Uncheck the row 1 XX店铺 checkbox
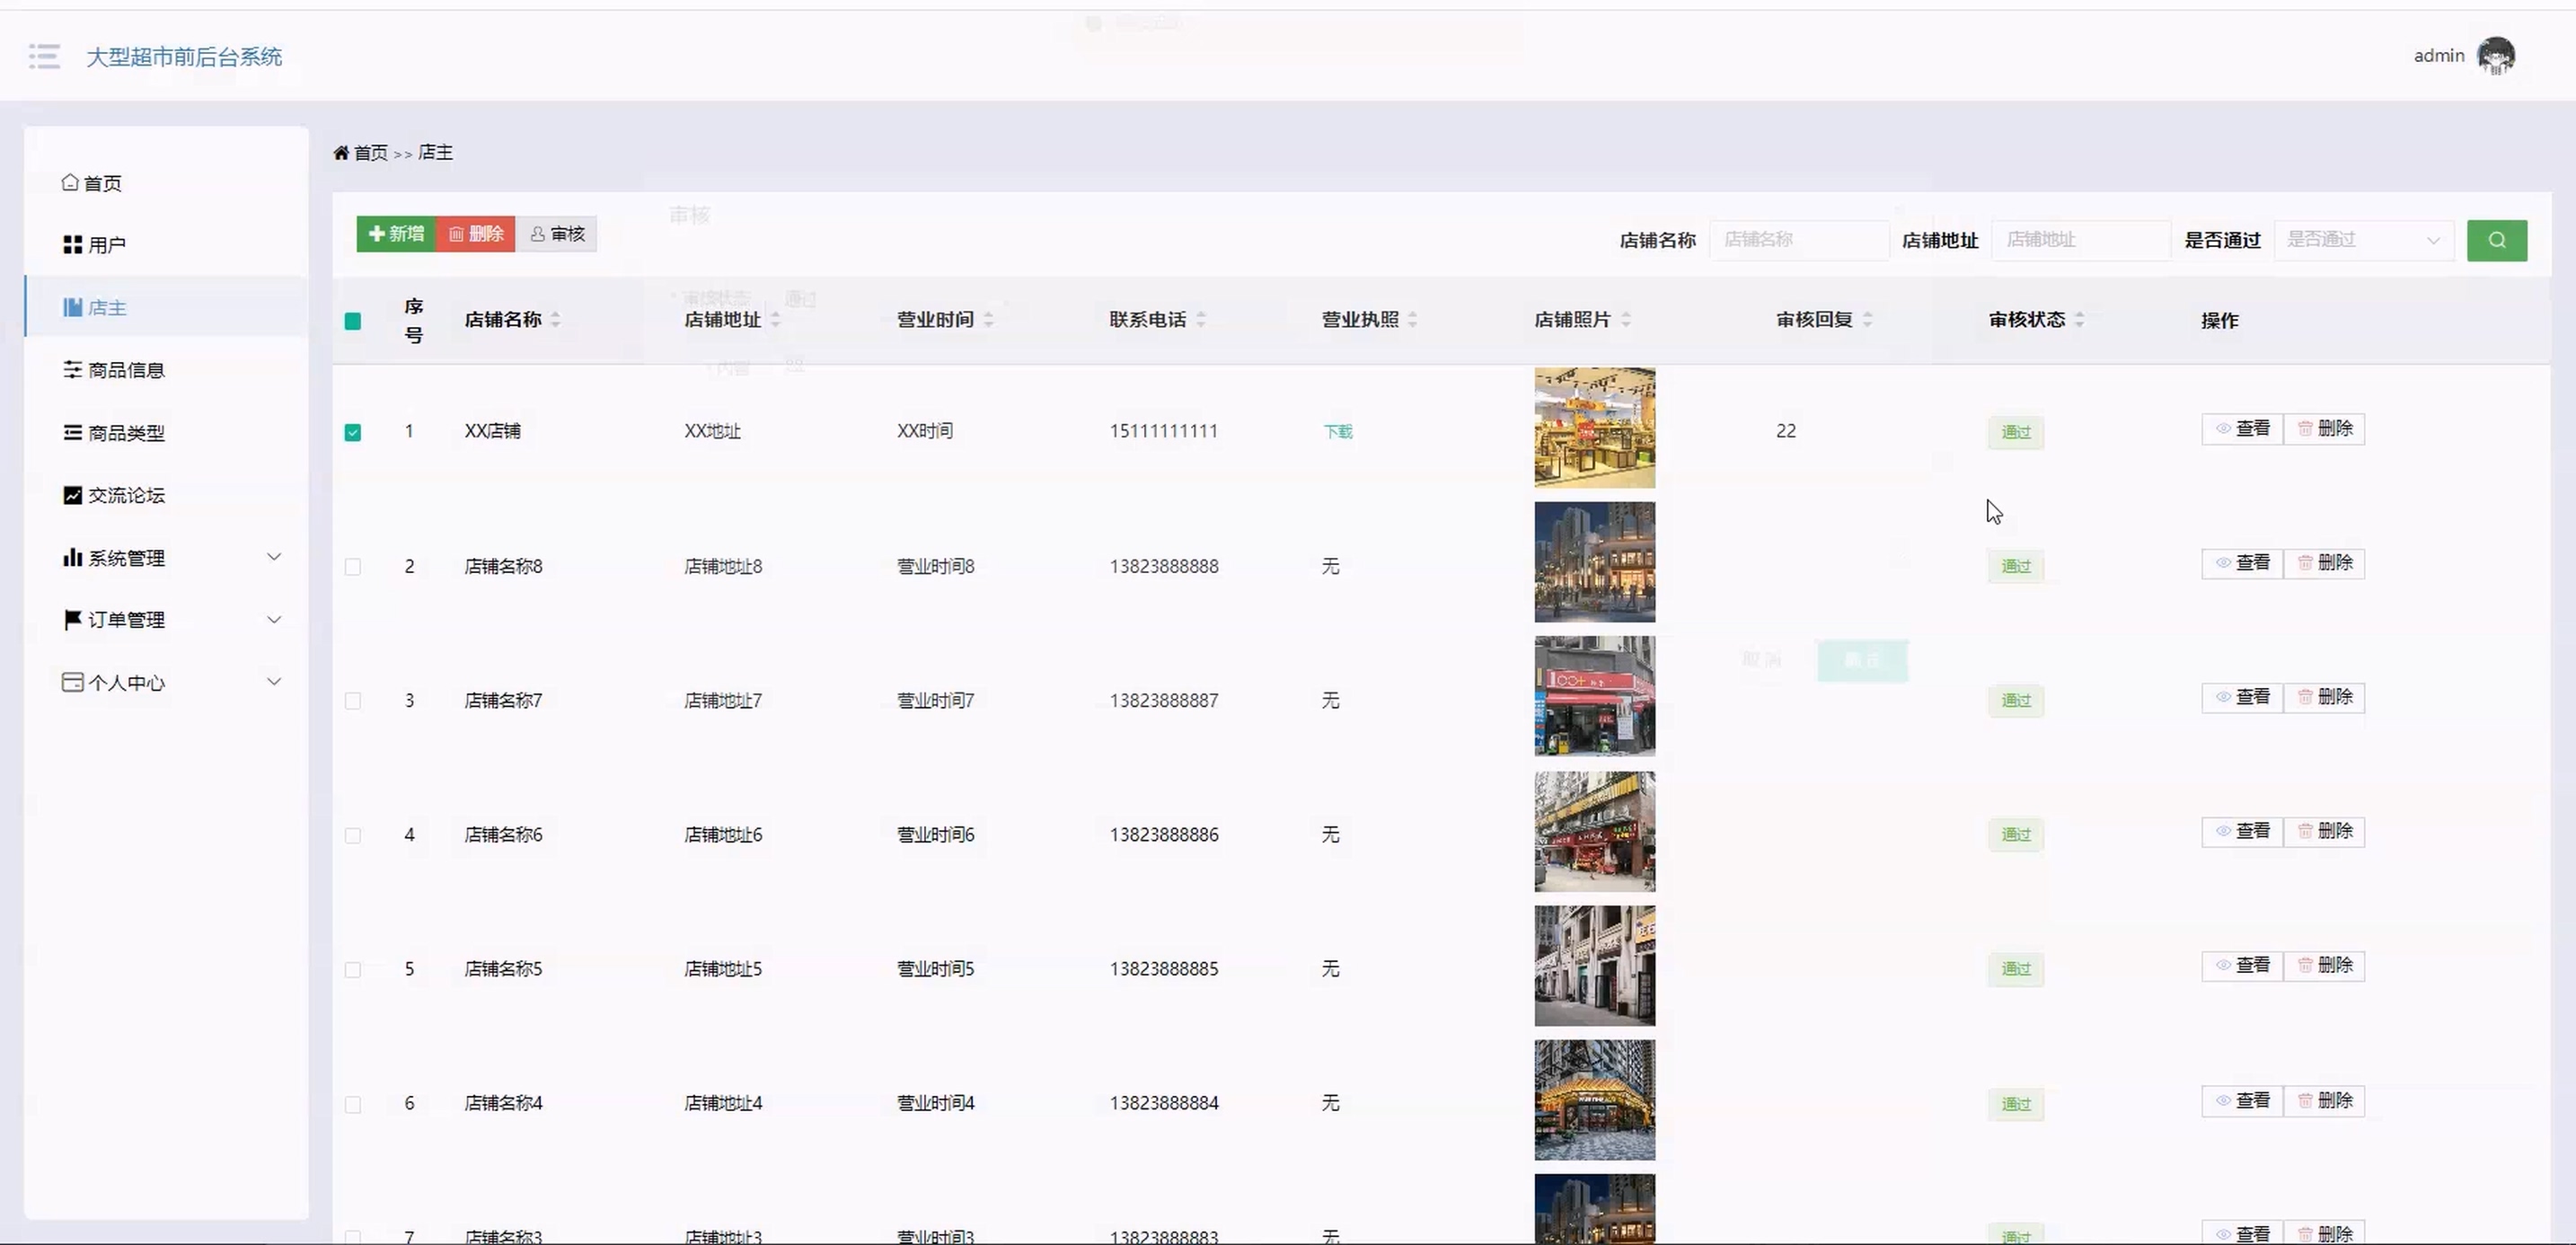Image resolution: width=2576 pixels, height=1245 pixels. [x=353, y=432]
